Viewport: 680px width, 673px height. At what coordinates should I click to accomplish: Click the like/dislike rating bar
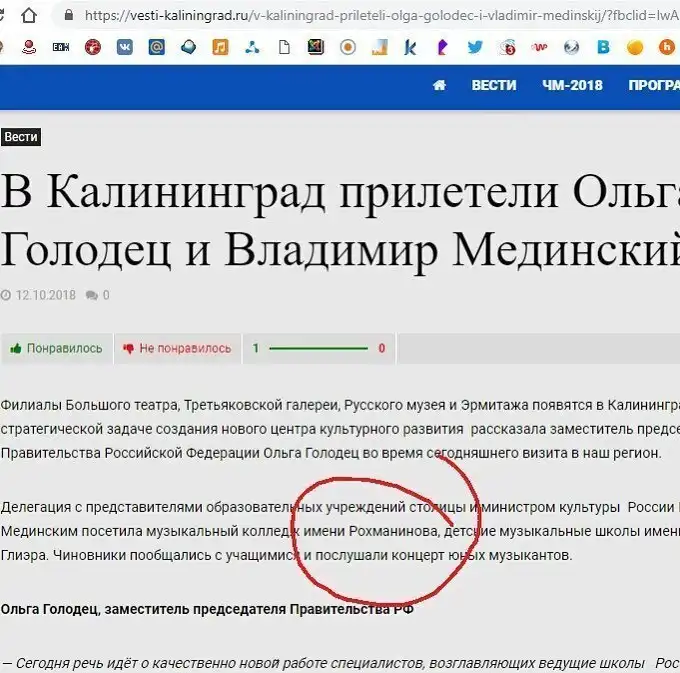(x=319, y=348)
